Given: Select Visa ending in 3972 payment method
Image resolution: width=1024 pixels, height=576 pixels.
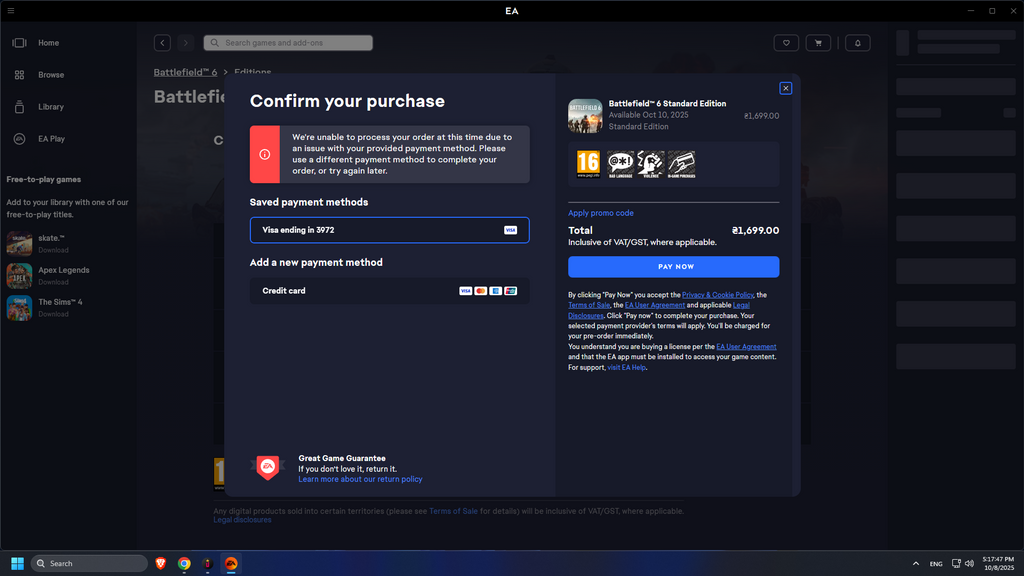Looking at the screenshot, I should 390,231.
